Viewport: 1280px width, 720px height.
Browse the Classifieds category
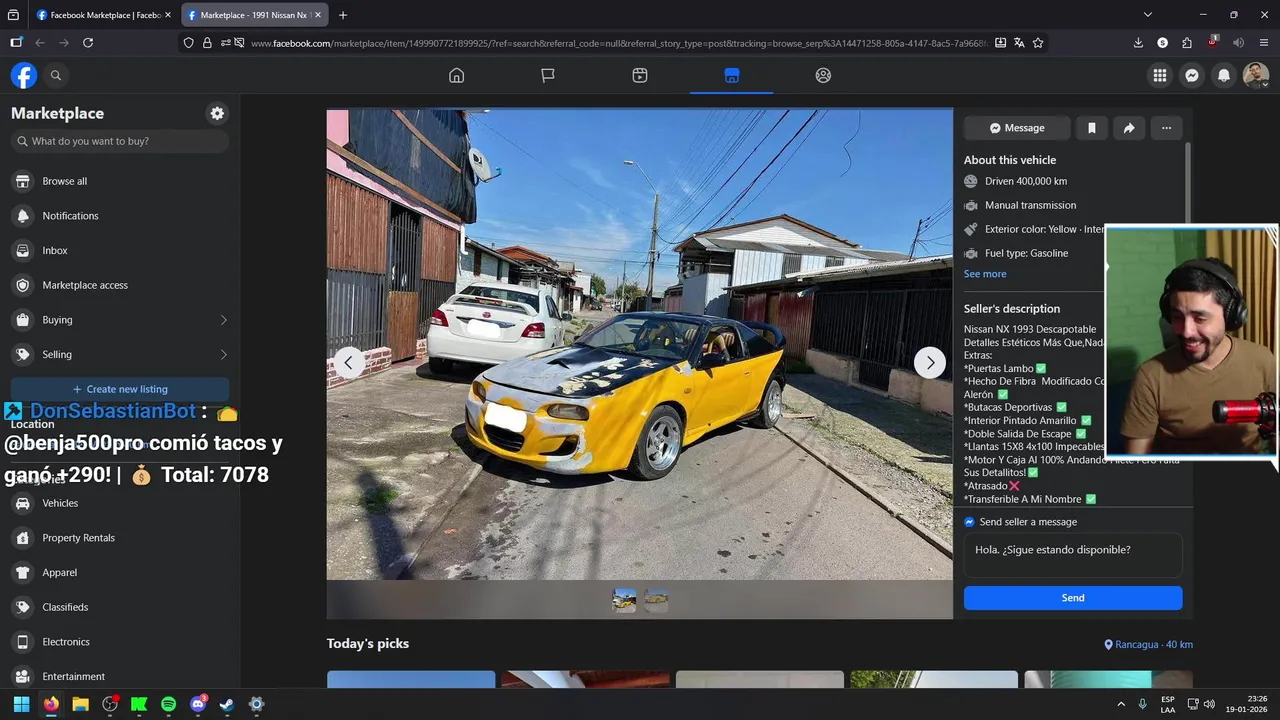tap(120, 607)
